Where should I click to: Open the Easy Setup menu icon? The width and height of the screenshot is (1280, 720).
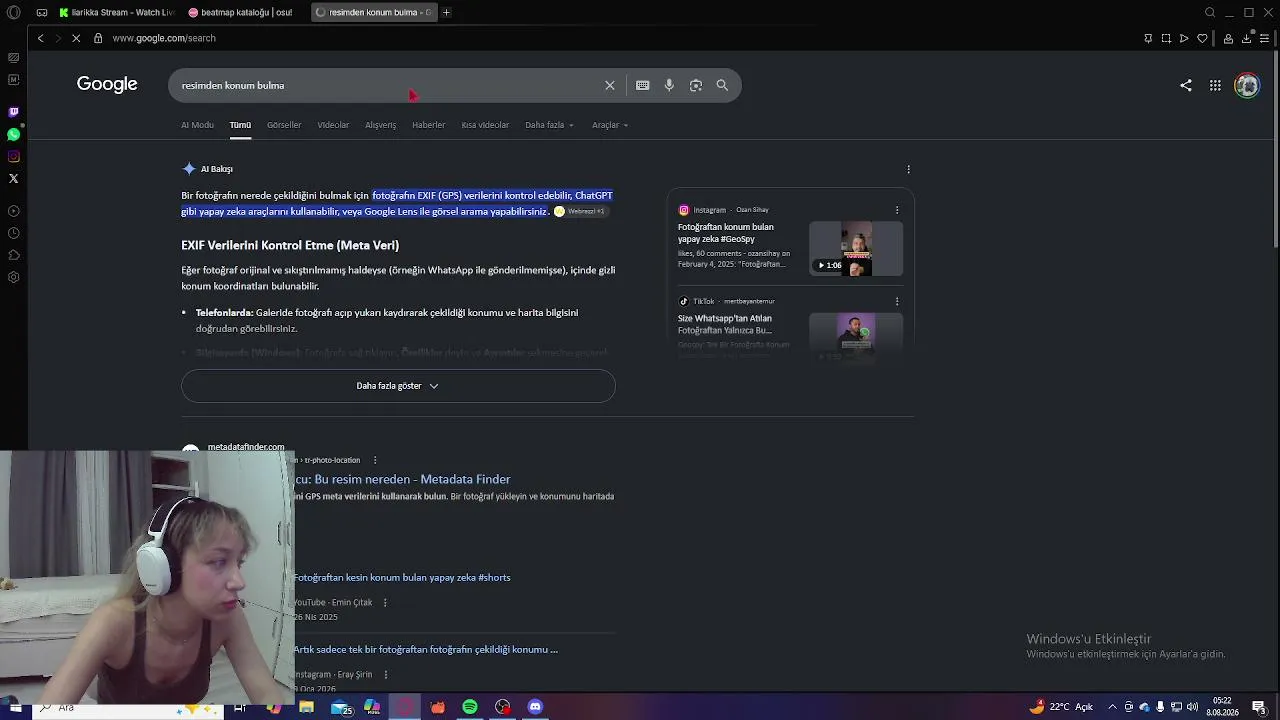(1264, 38)
